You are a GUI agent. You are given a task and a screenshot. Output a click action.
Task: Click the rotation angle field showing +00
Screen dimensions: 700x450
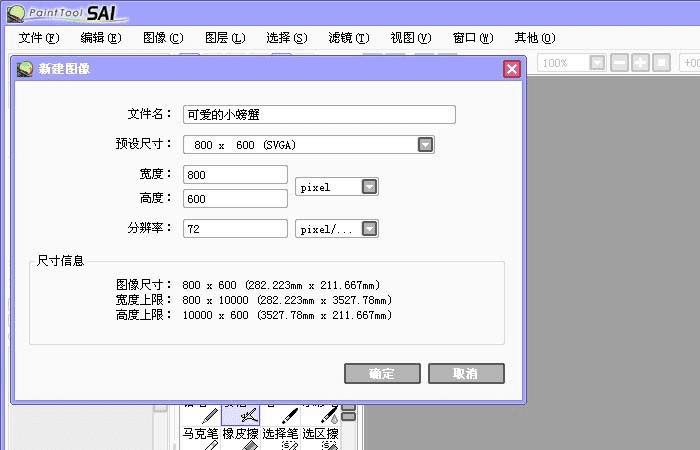point(690,63)
